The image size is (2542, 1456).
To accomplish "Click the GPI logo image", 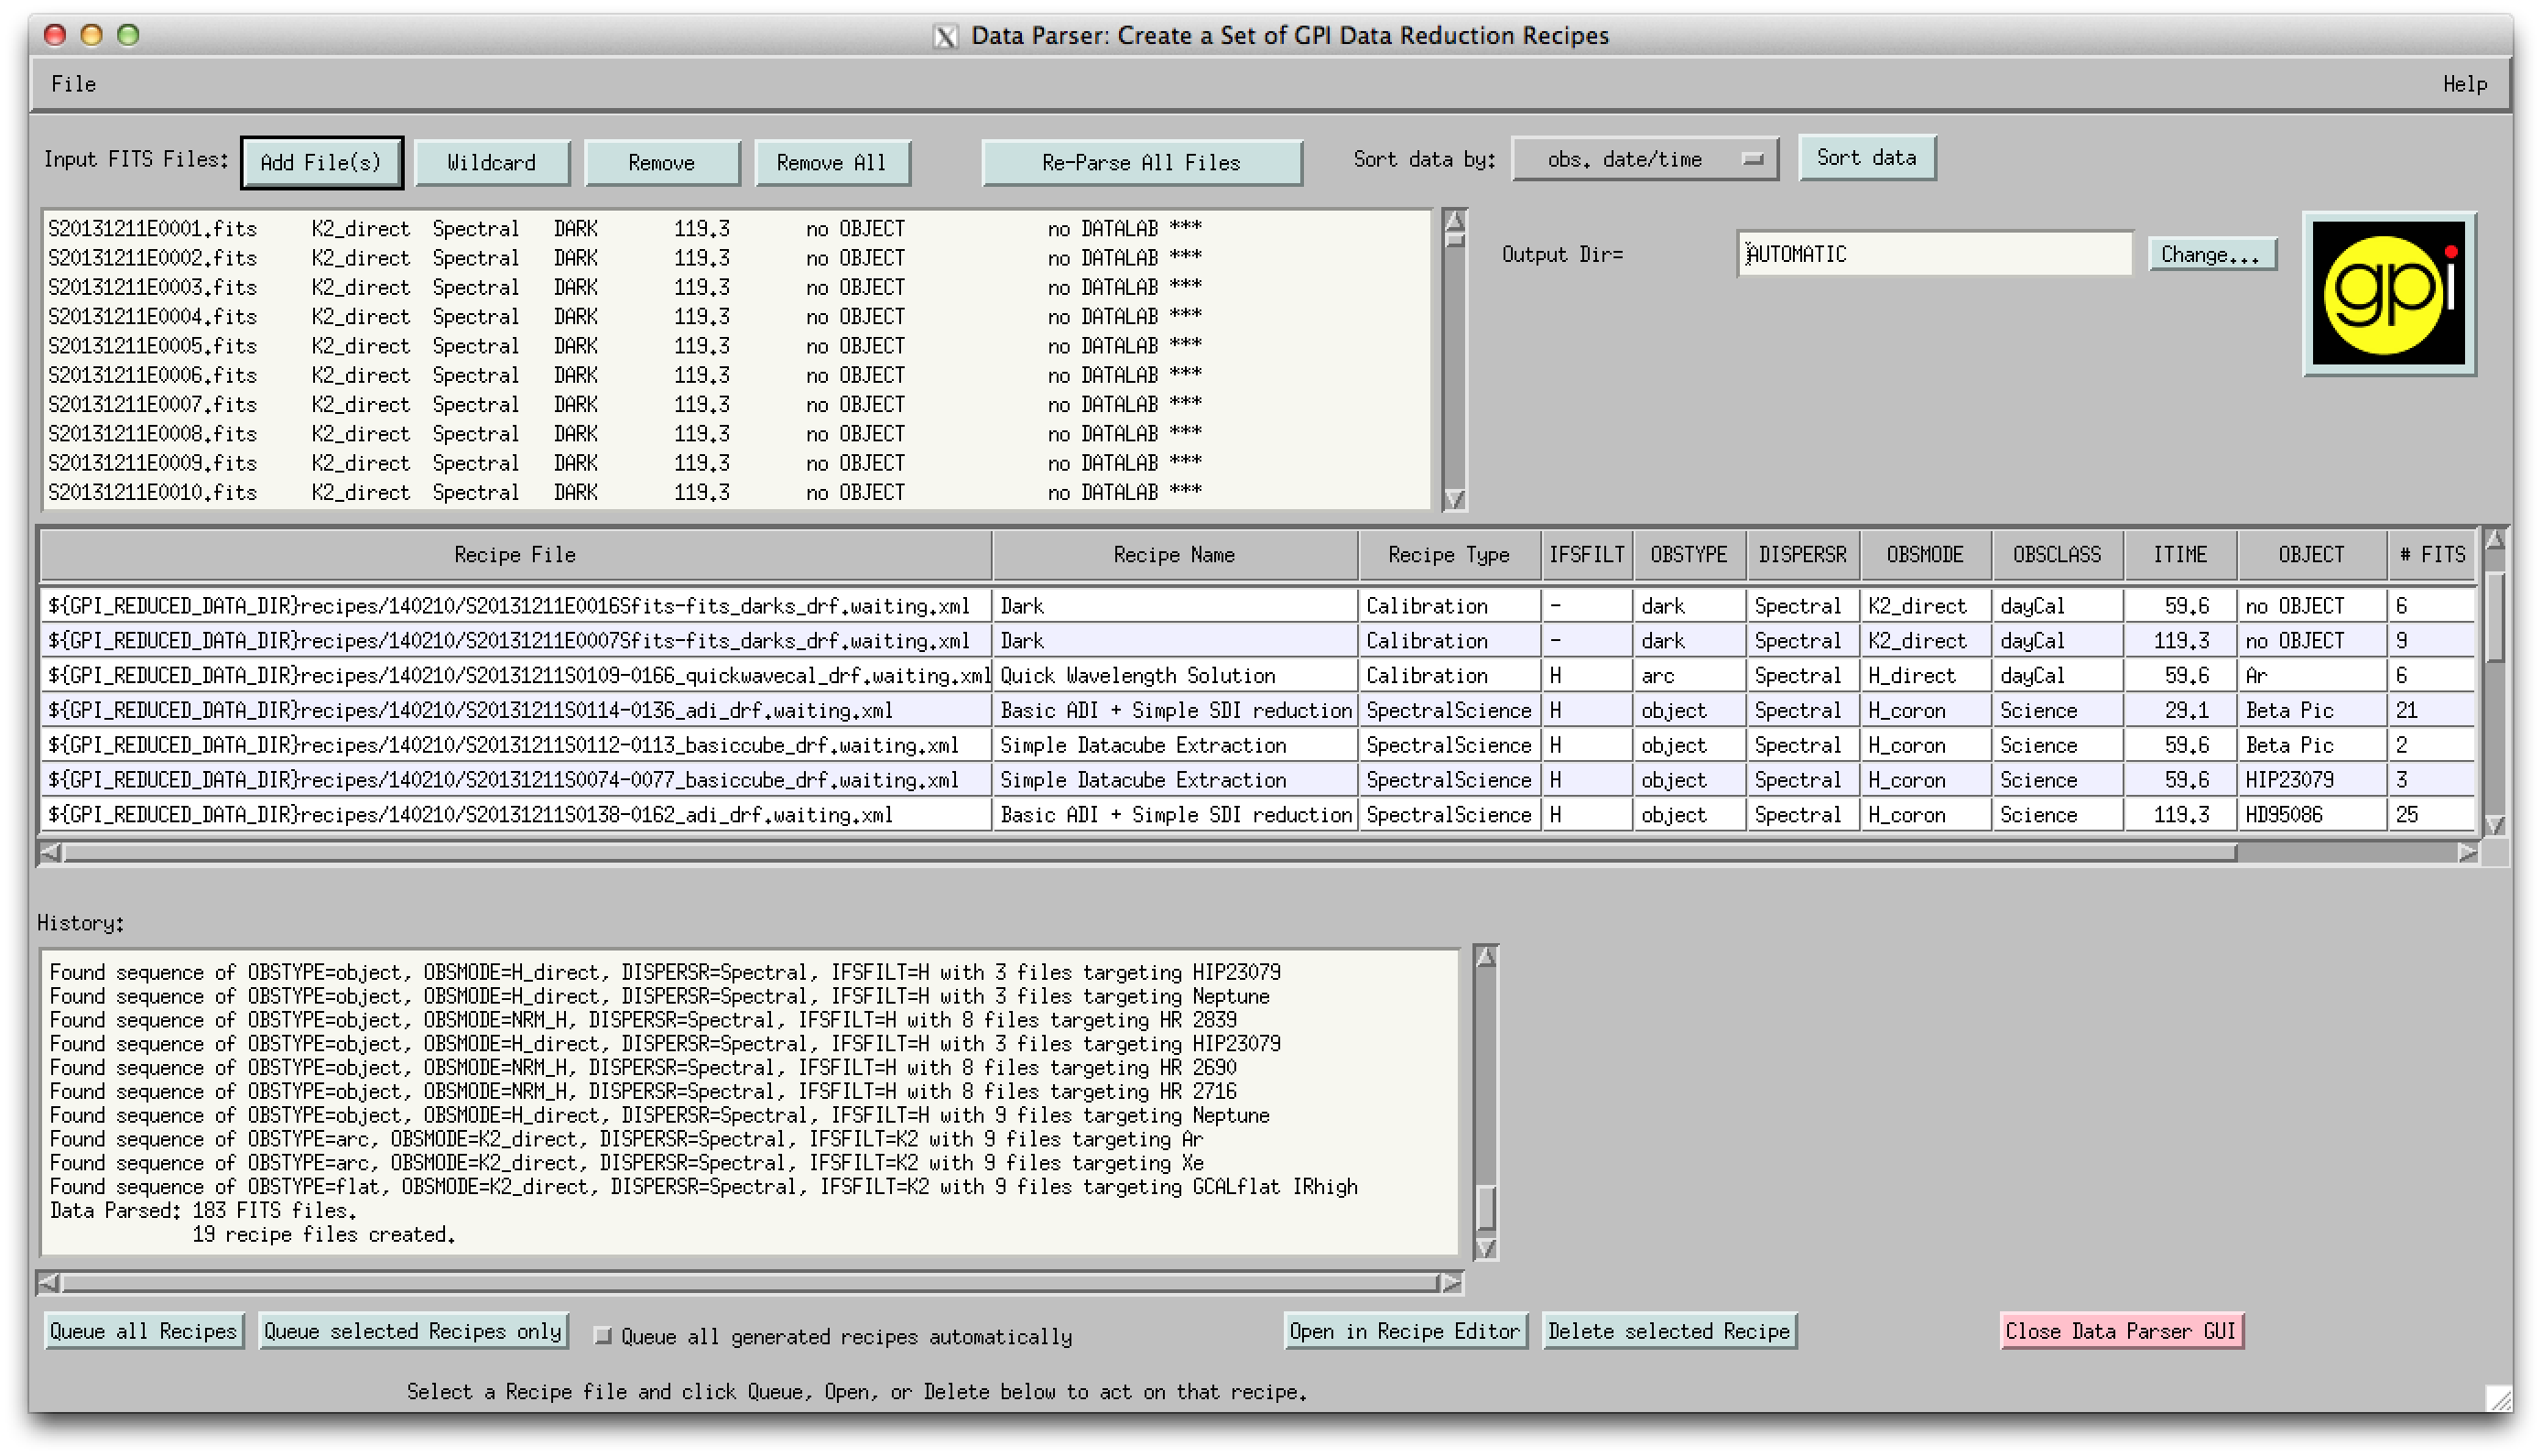I will coord(2388,294).
